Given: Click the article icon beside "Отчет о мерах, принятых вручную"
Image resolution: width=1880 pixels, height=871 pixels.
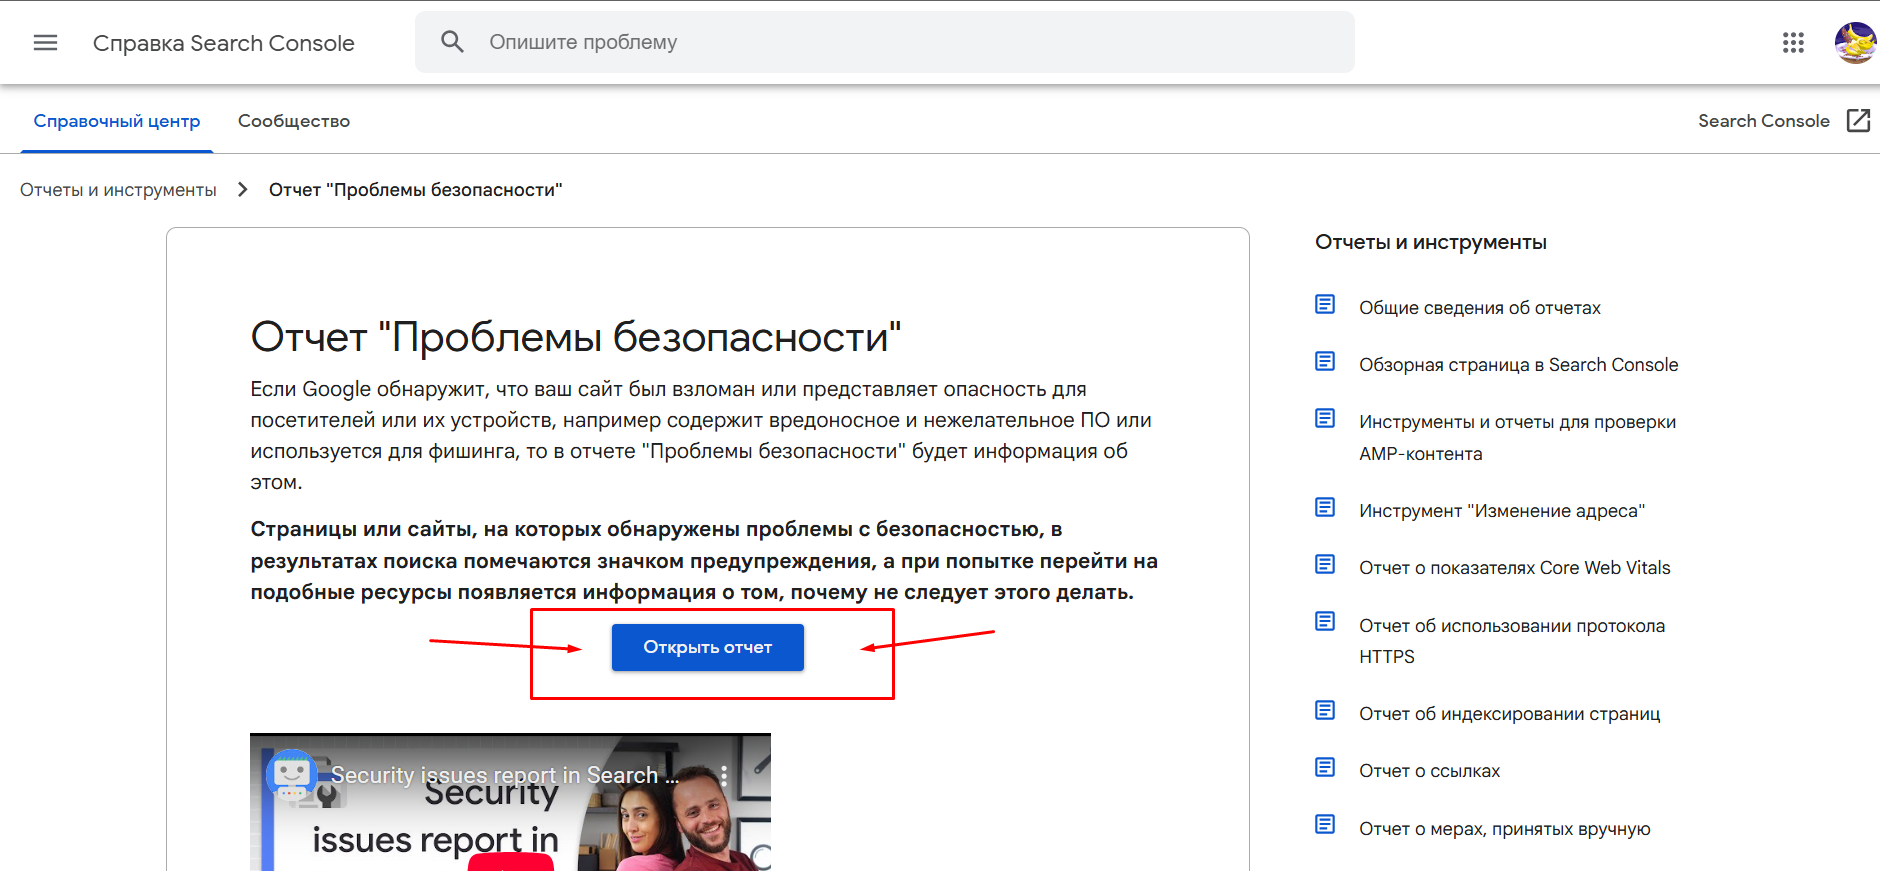Looking at the screenshot, I should (x=1325, y=824).
